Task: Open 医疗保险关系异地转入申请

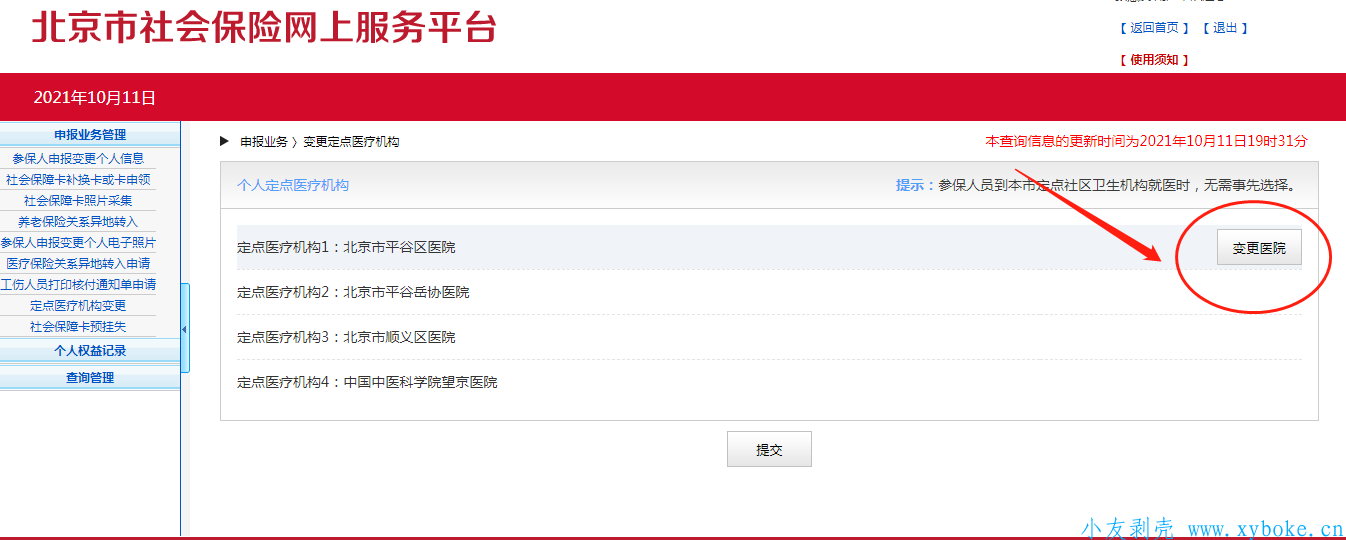Action: (x=78, y=264)
